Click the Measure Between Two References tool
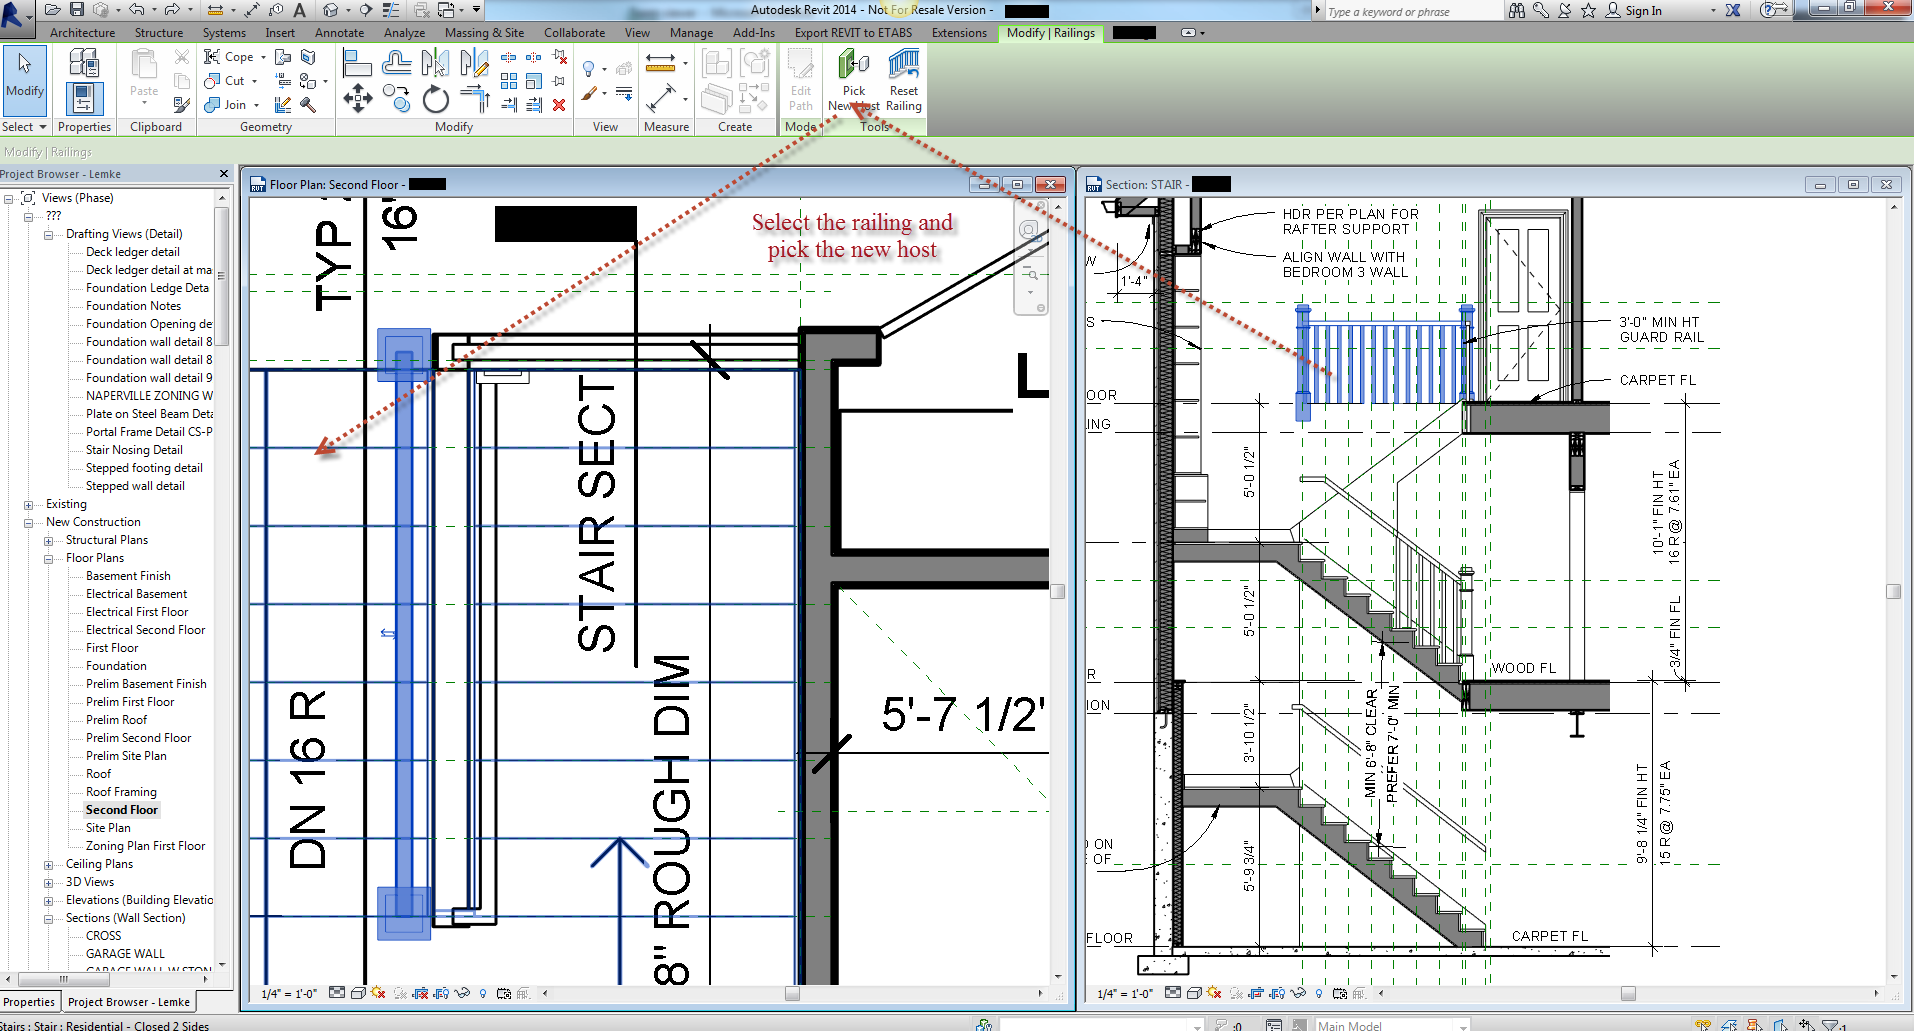The image size is (1914, 1031). click(x=660, y=98)
